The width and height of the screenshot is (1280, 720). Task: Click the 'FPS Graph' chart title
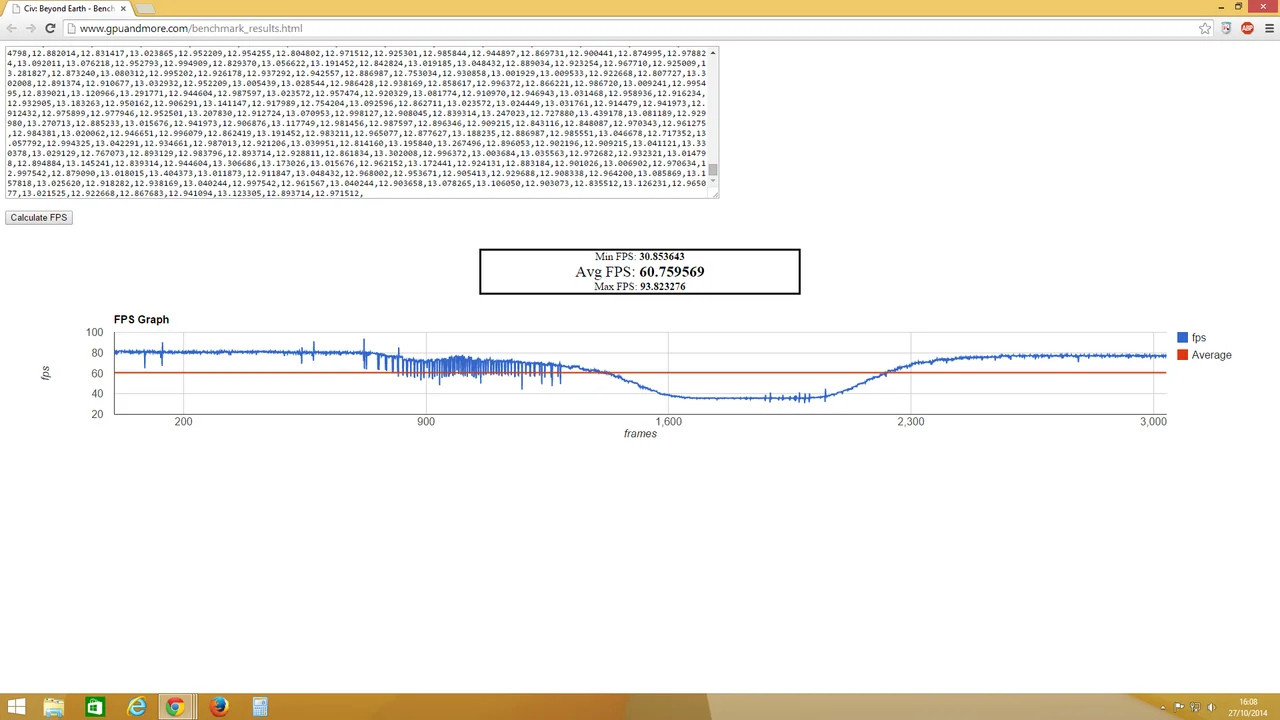pos(141,319)
